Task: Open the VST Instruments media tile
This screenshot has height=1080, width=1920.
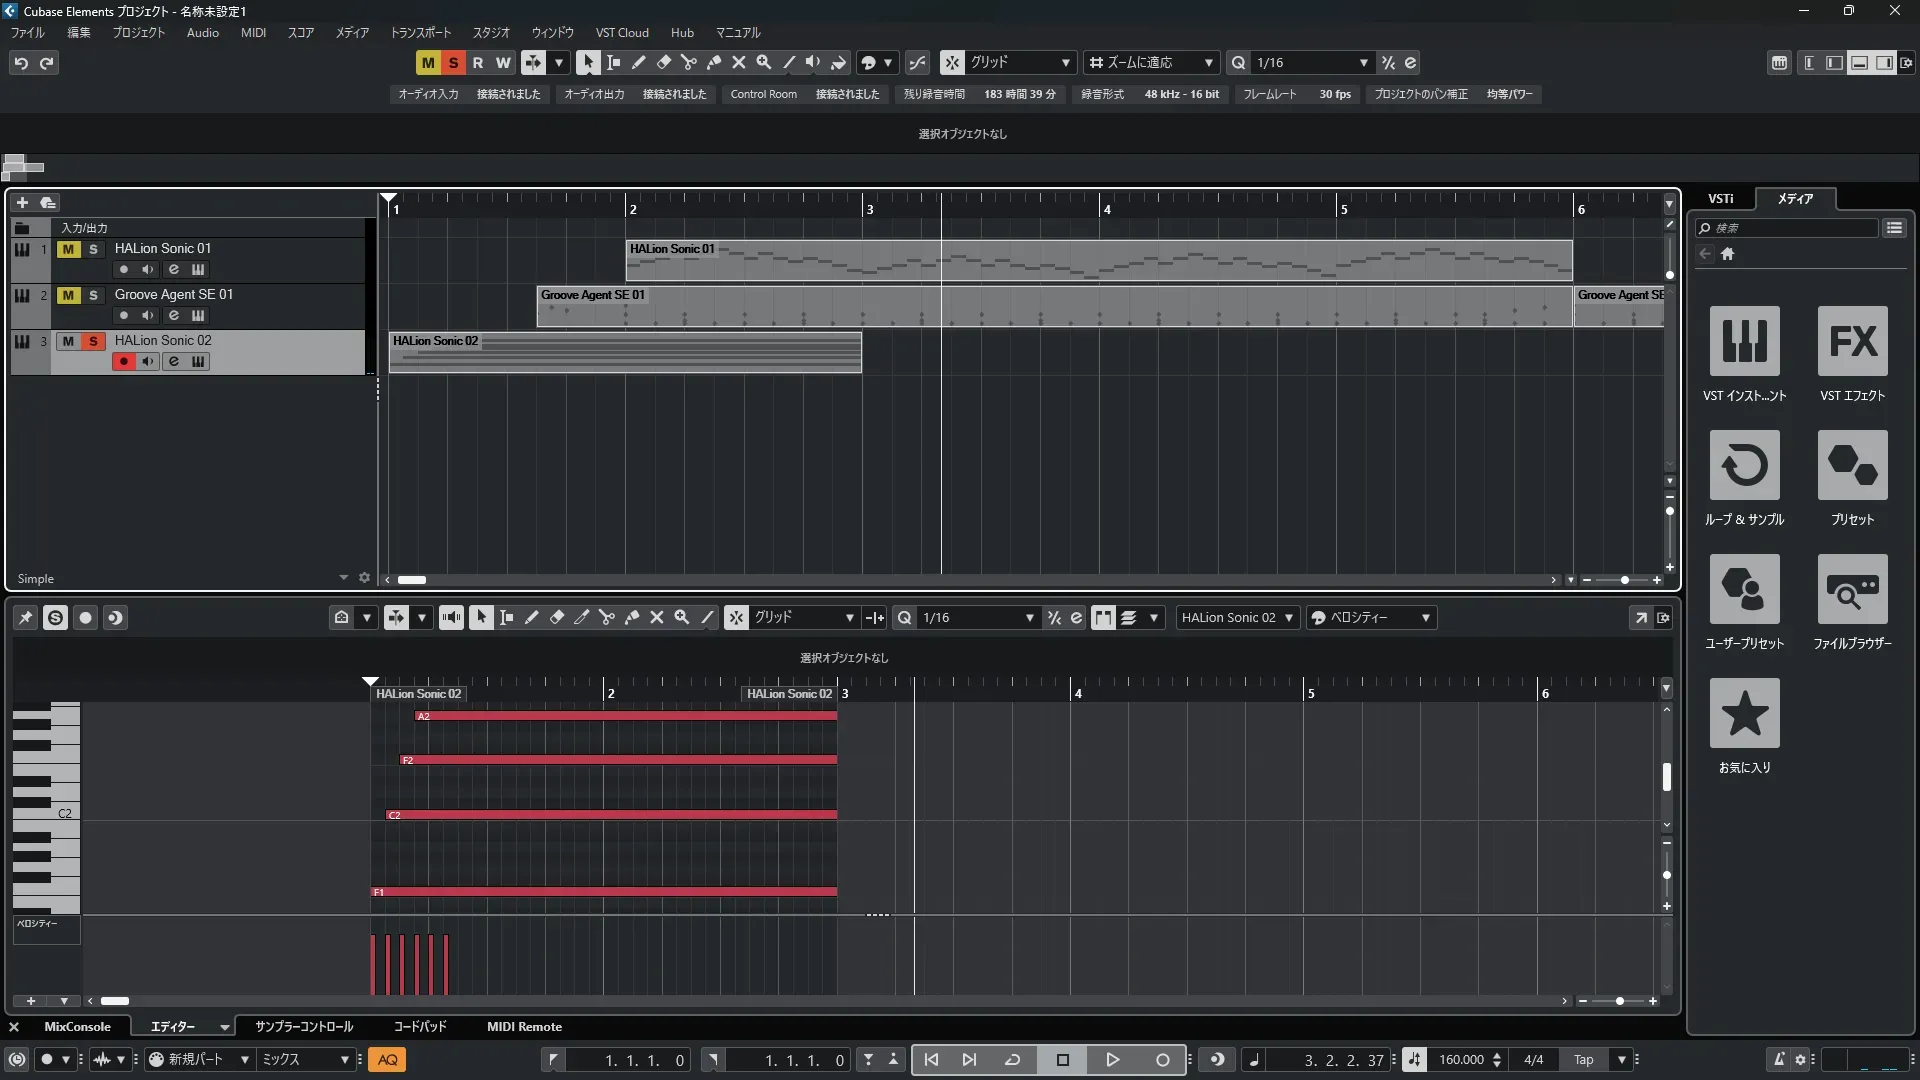Action: (x=1744, y=341)
